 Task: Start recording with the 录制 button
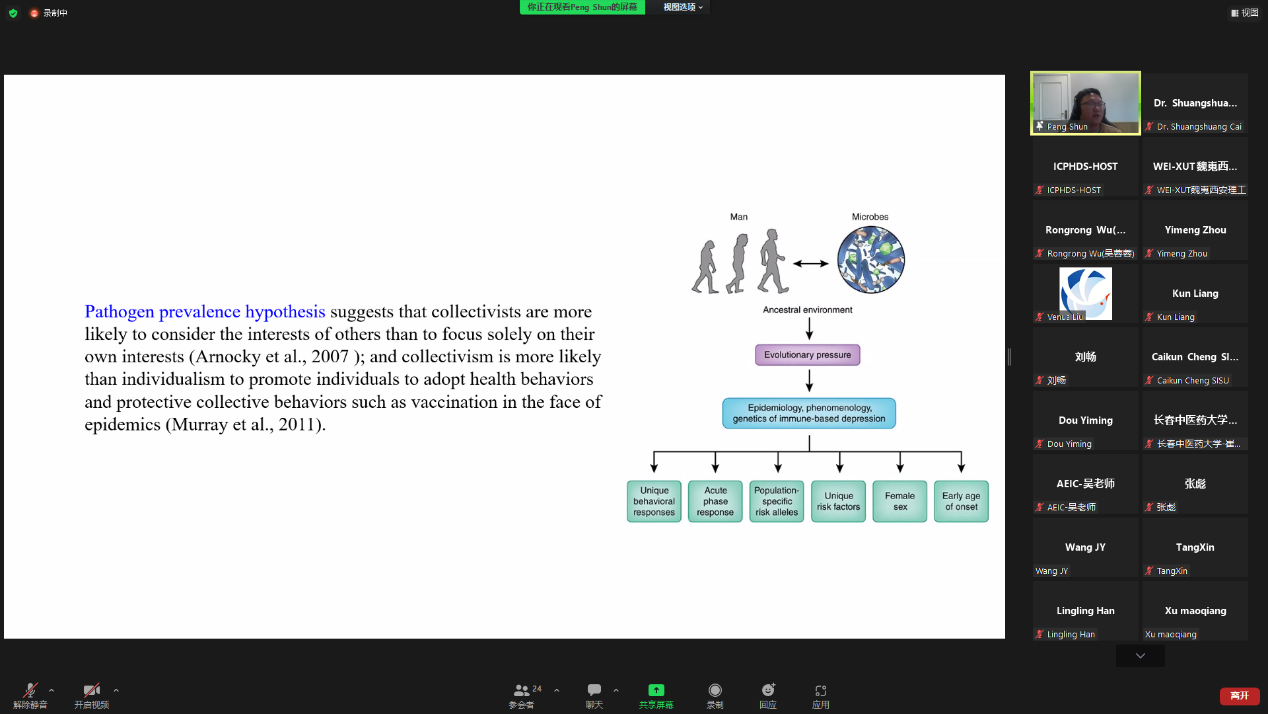[715, 691]
